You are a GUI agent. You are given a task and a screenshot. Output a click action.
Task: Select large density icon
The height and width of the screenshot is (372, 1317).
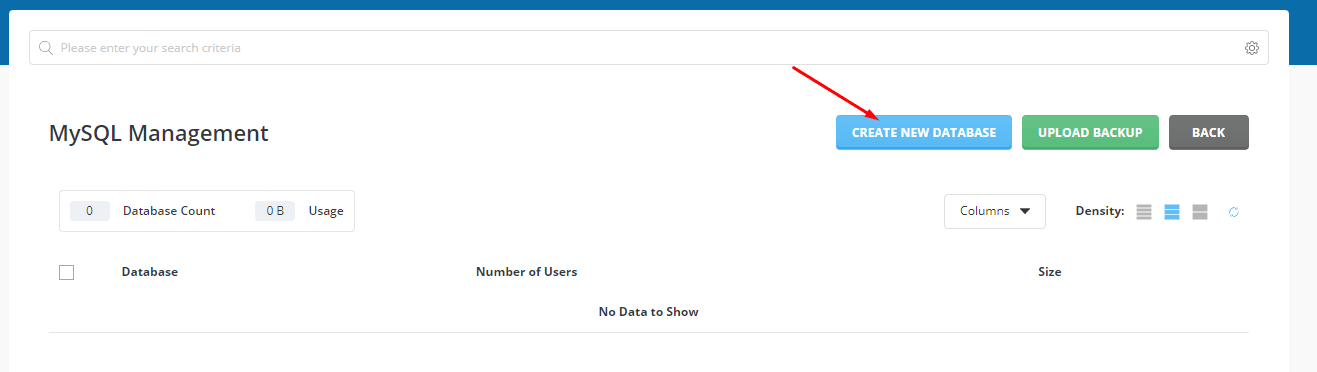[x=1200, y=212]
